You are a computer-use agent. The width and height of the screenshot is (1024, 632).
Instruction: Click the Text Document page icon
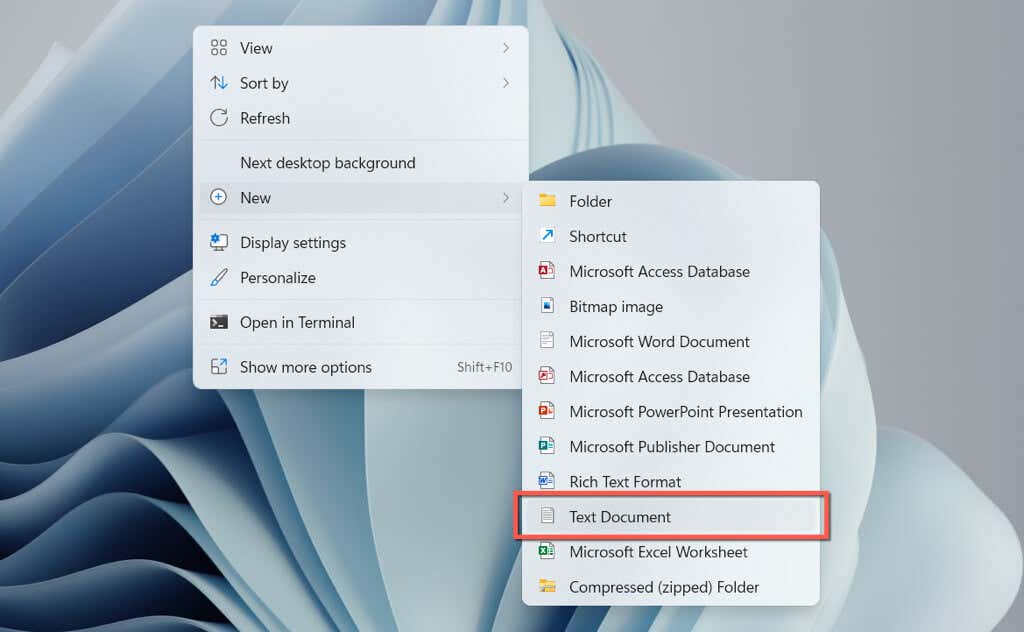pyautogui.click(x=547, y=516)
